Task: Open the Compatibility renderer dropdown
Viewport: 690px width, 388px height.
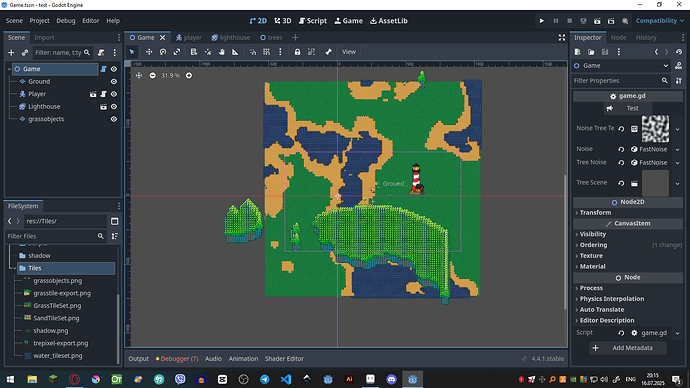Action: pos(660,21)
